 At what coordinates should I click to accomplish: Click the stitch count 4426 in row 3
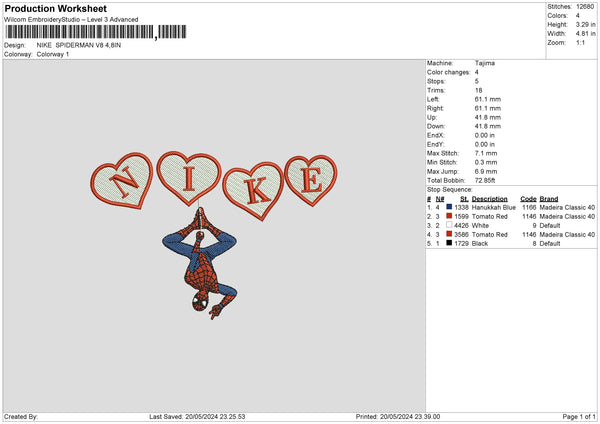pyautogui.click(x=461, y=225)
